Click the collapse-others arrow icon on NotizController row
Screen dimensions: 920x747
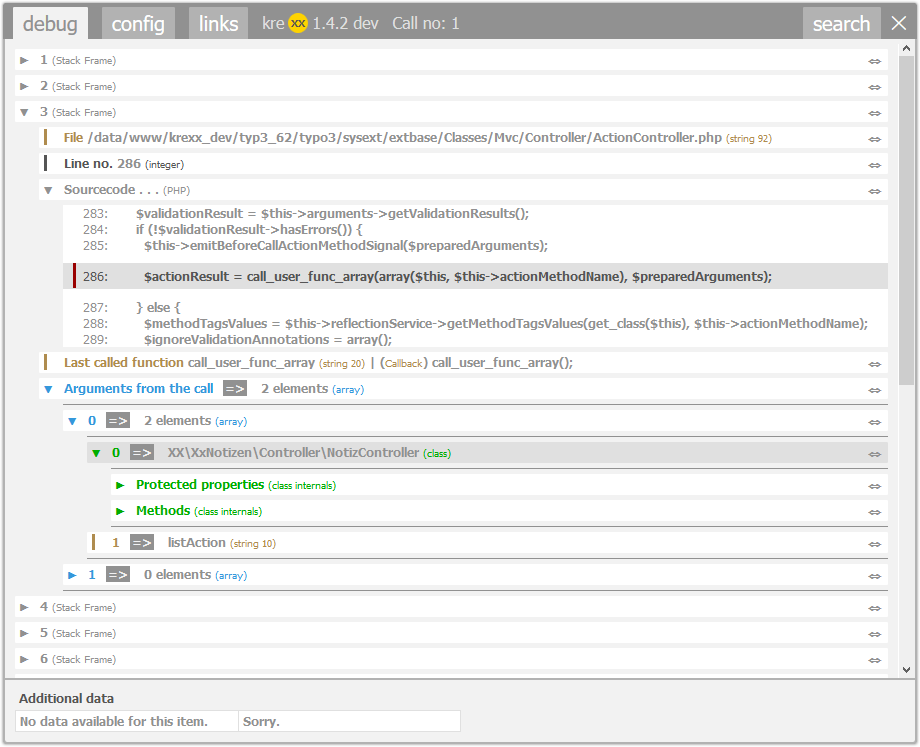click(x=875, y=454)
